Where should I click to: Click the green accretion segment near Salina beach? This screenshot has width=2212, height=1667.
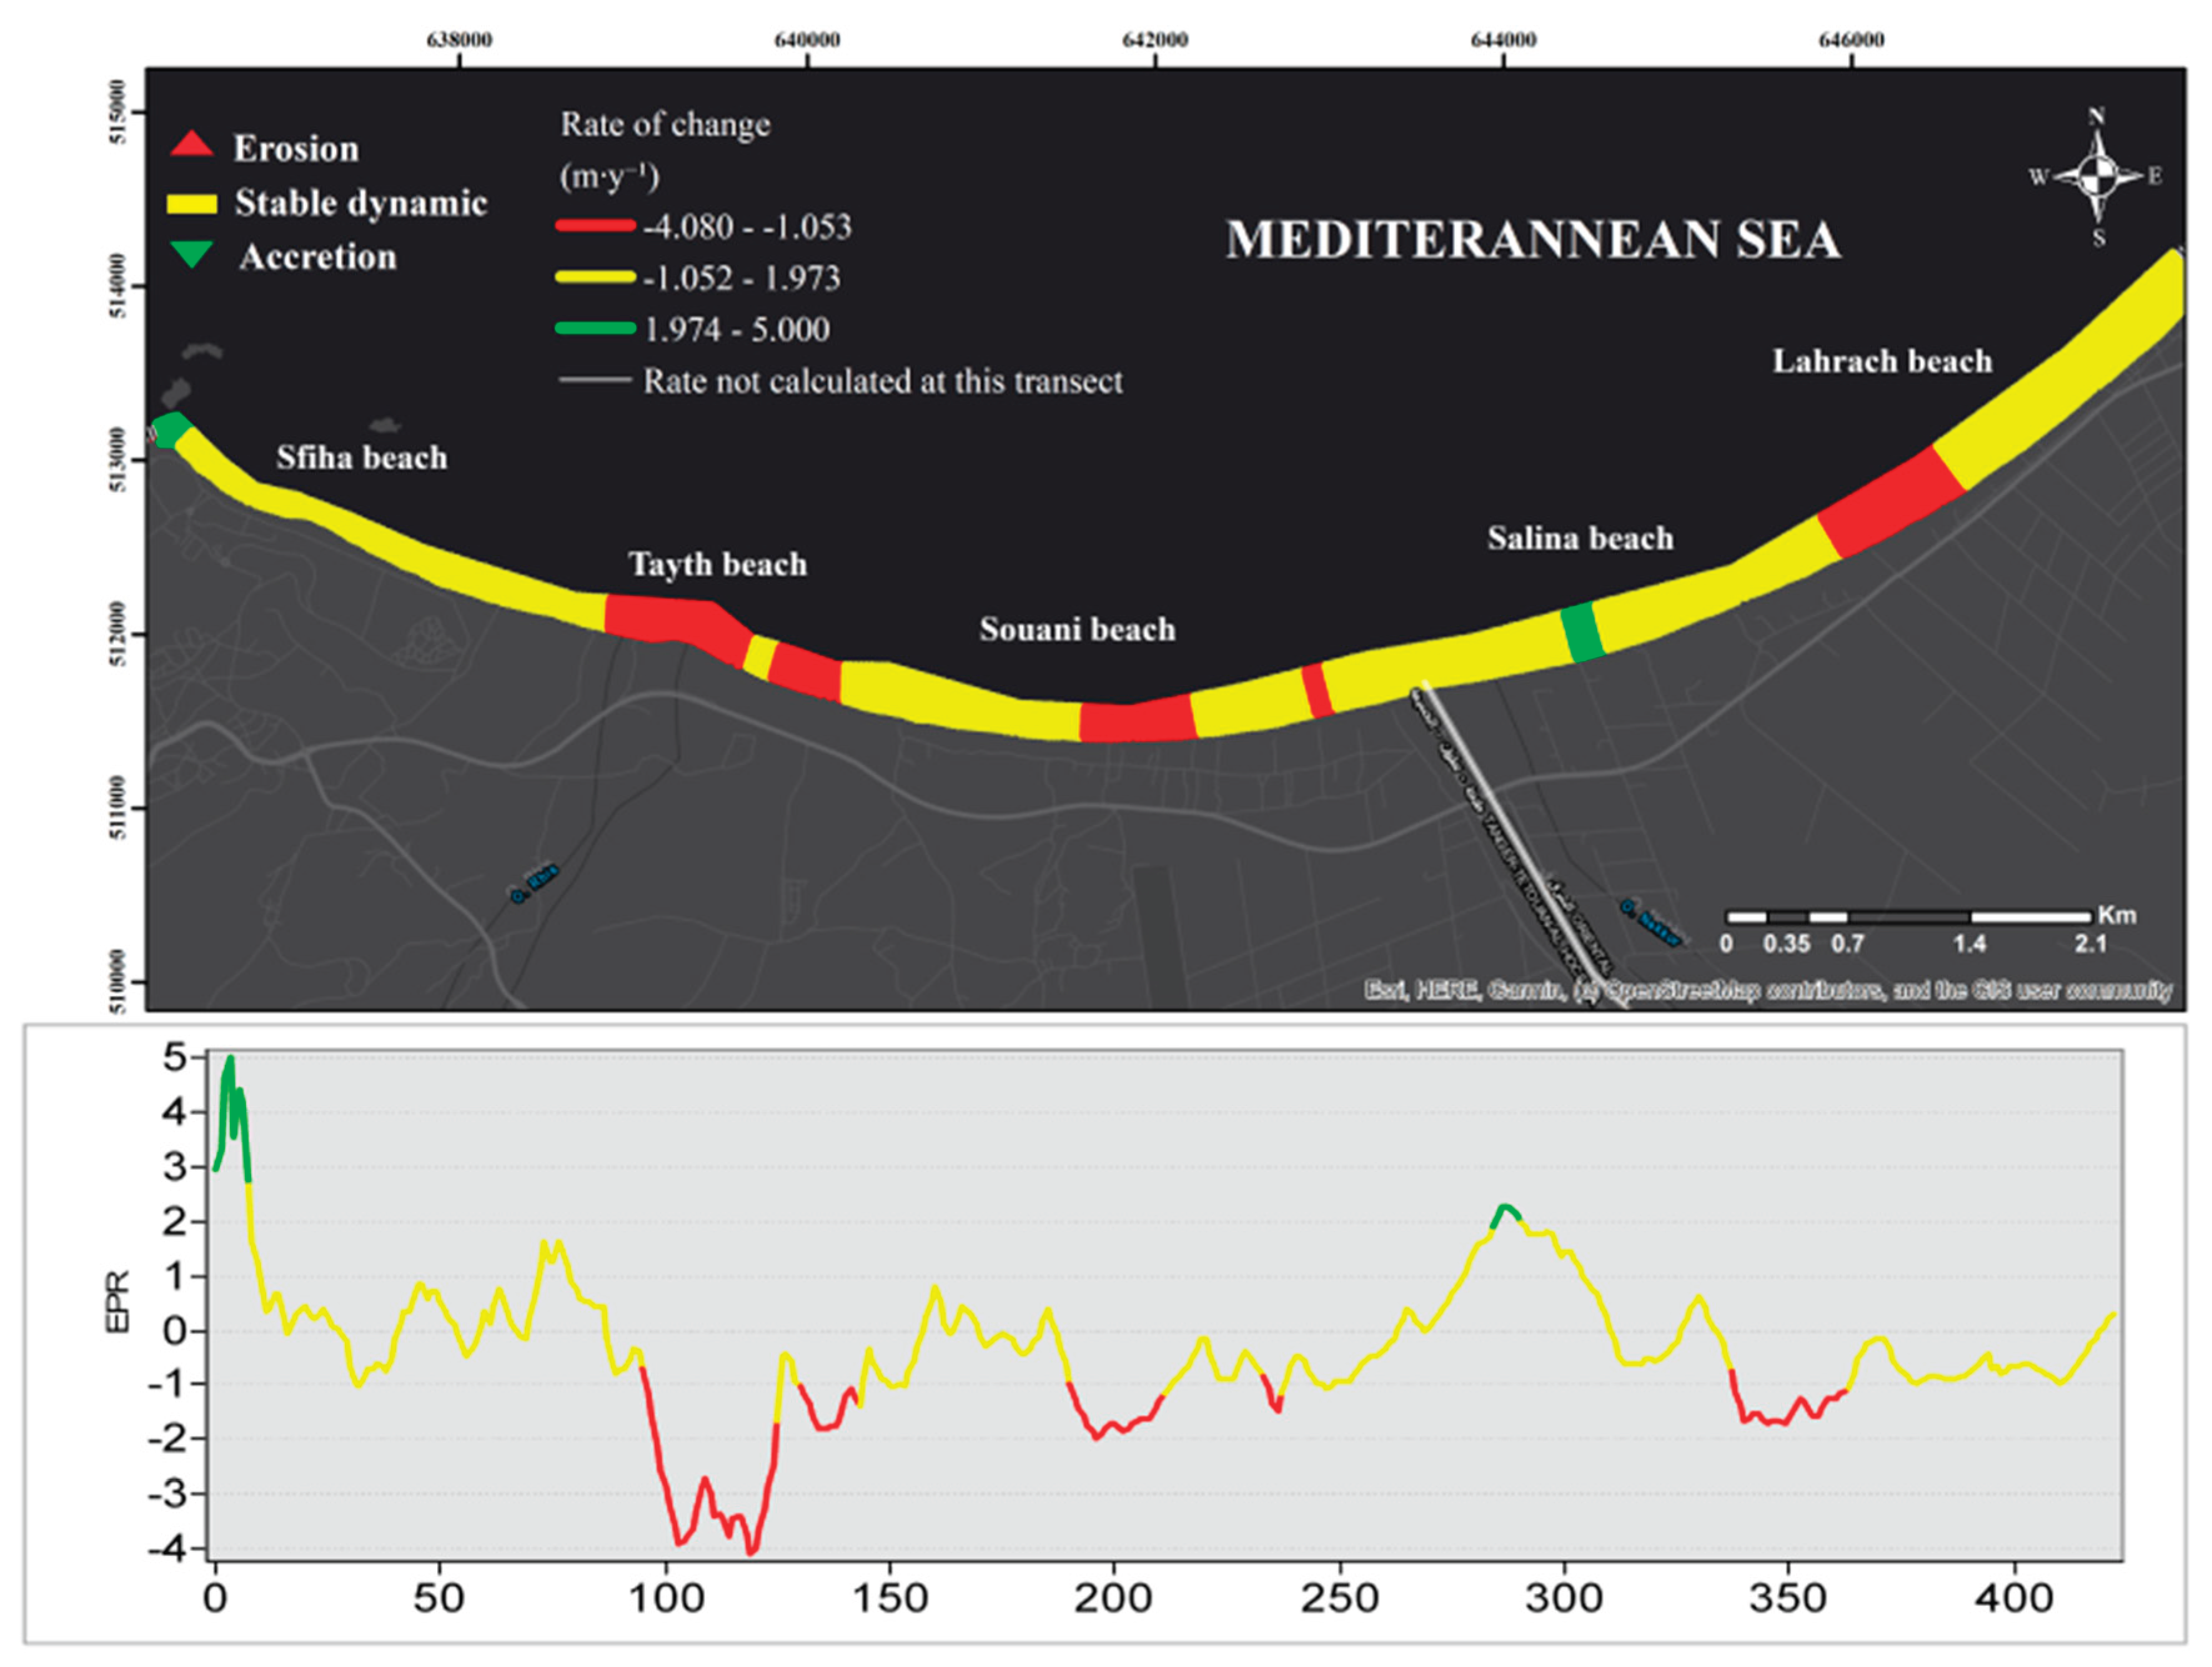point(1582,632)
